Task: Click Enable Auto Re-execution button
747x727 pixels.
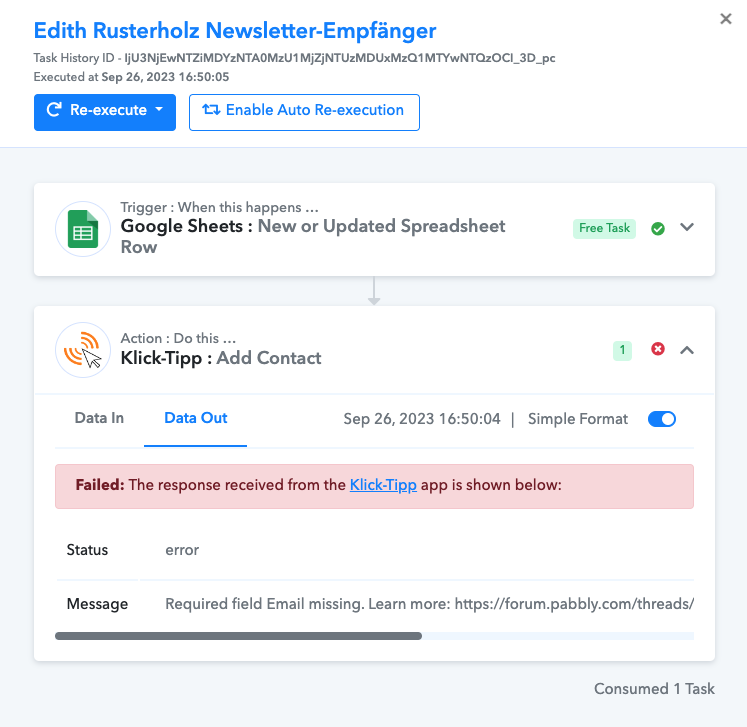Action: 304,112
